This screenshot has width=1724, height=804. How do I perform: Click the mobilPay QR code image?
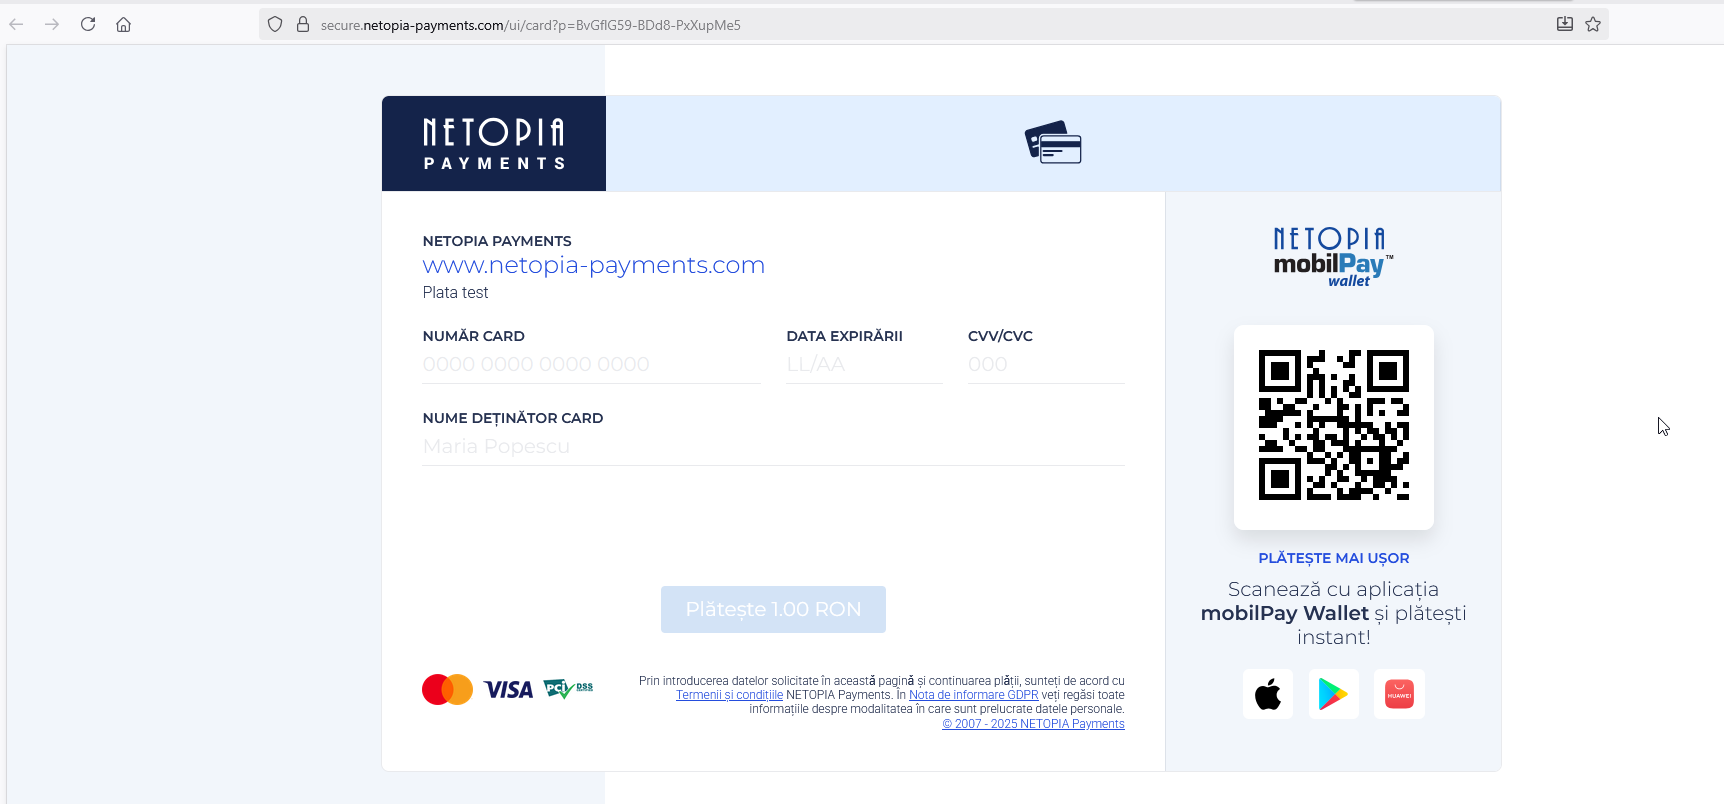click(1334, 425)
